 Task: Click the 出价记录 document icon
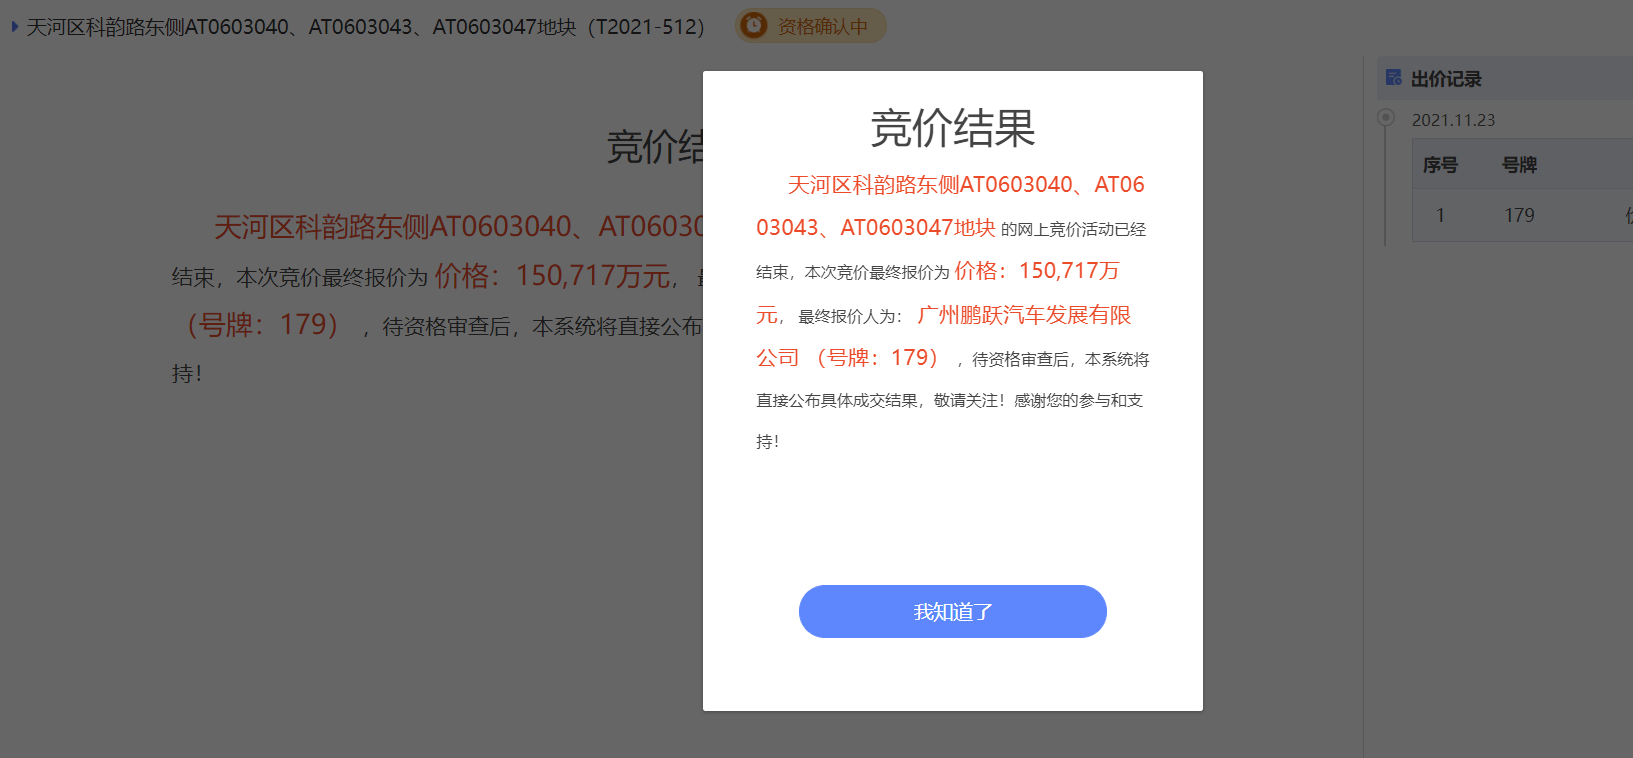tap(1393, 78)
